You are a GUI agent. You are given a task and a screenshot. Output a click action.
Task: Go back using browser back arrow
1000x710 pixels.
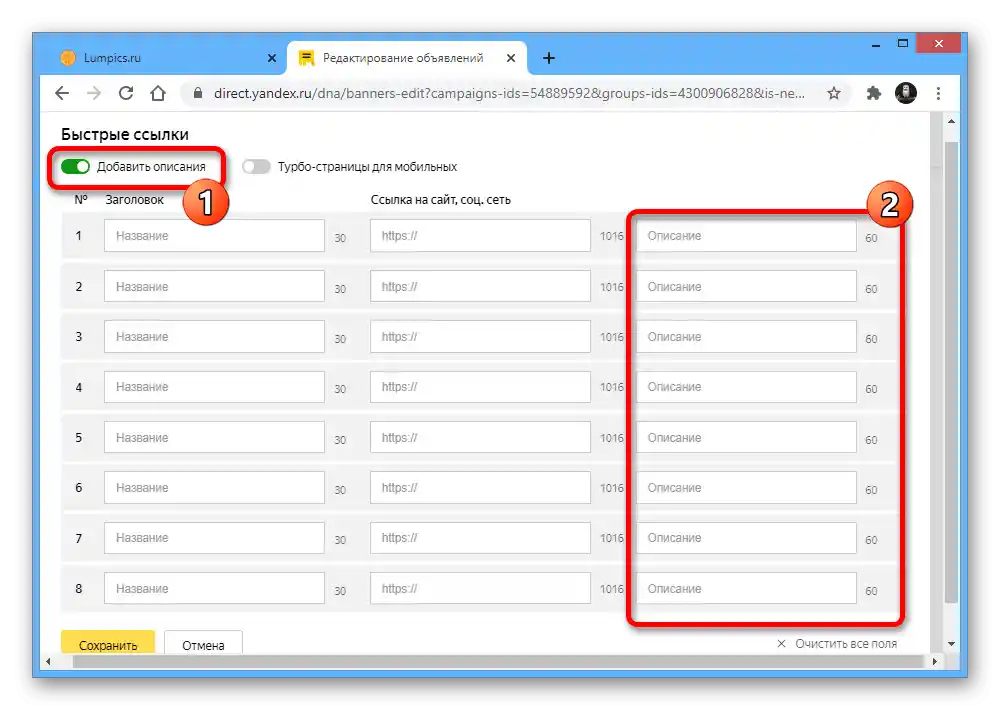62,93
